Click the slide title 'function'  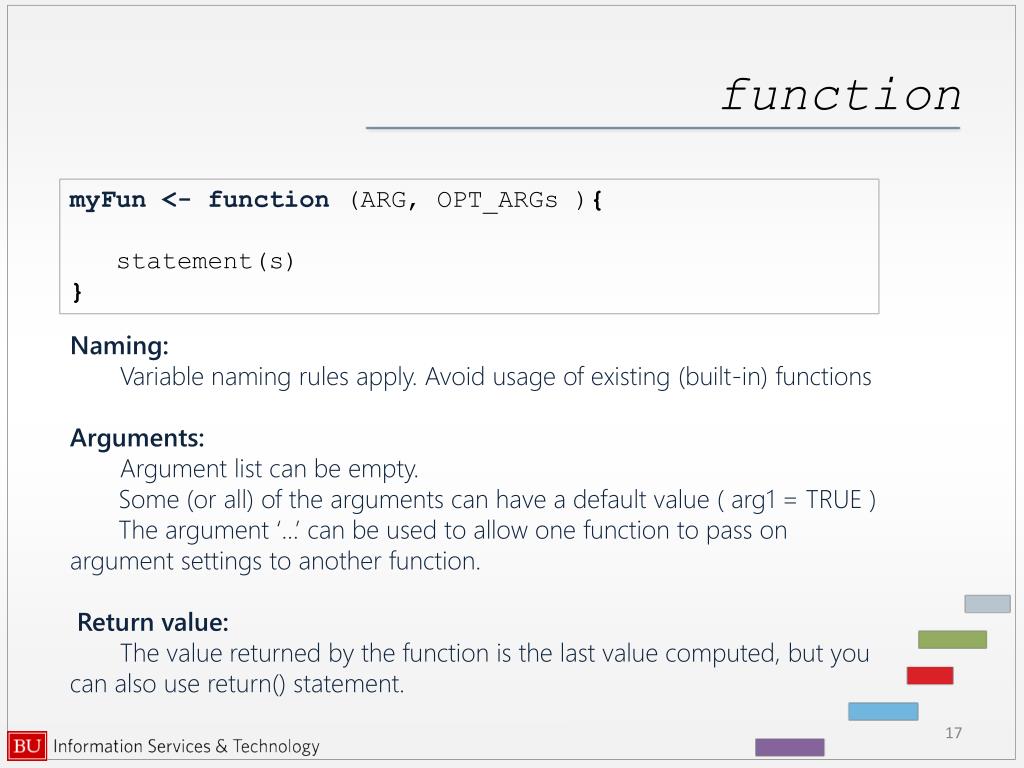pos(841,95)
